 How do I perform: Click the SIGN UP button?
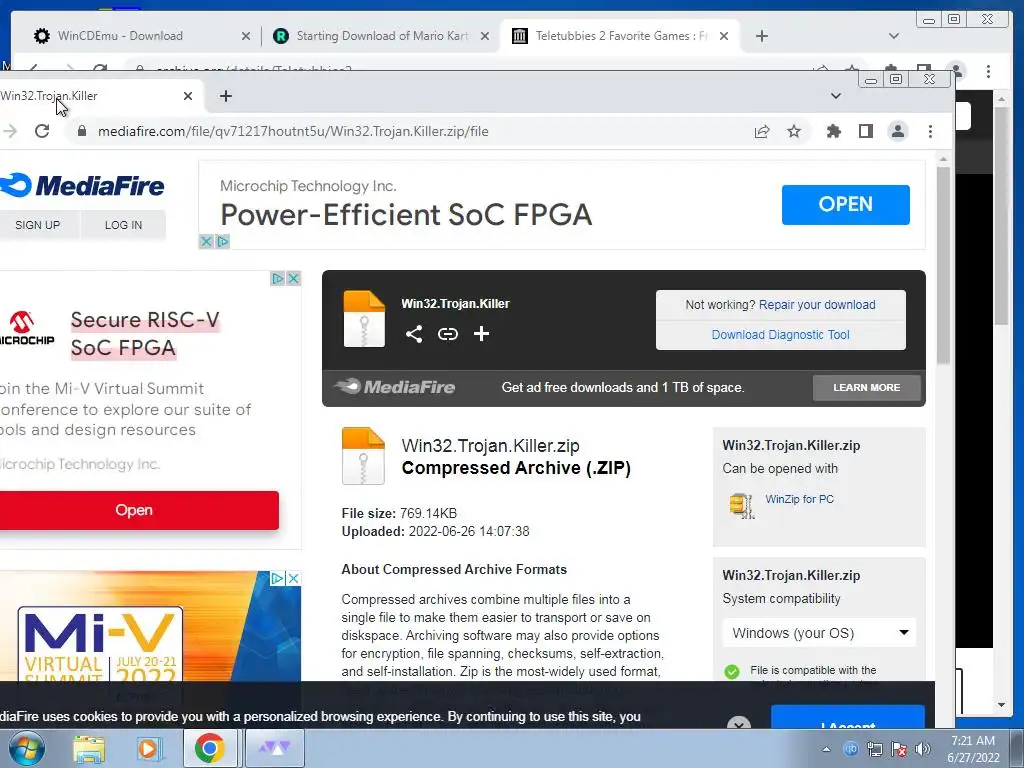coord(38,225)
